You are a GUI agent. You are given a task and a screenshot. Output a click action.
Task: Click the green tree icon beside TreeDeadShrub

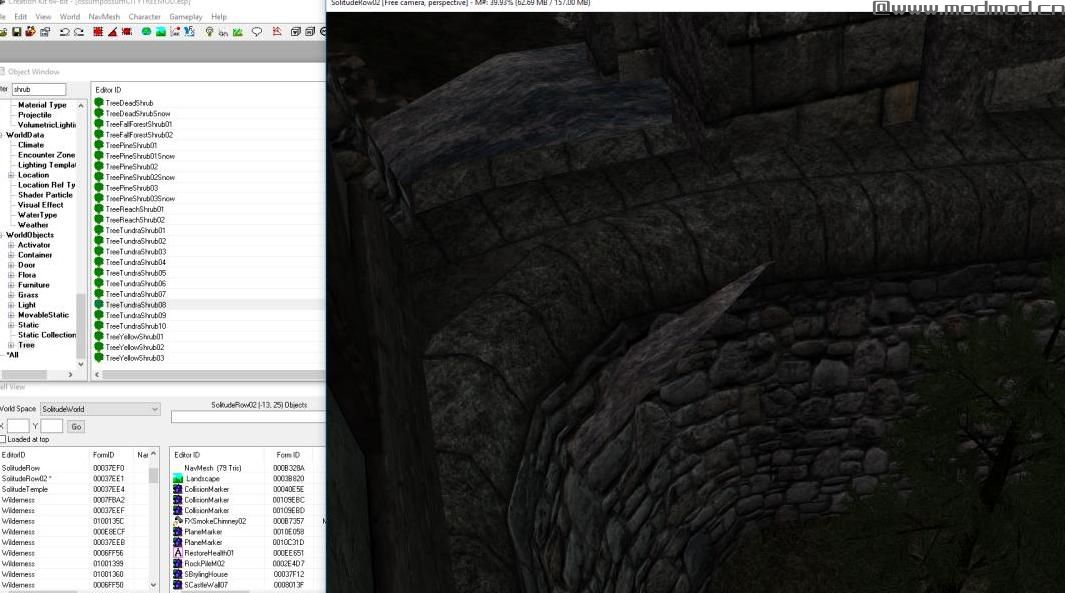98,103
